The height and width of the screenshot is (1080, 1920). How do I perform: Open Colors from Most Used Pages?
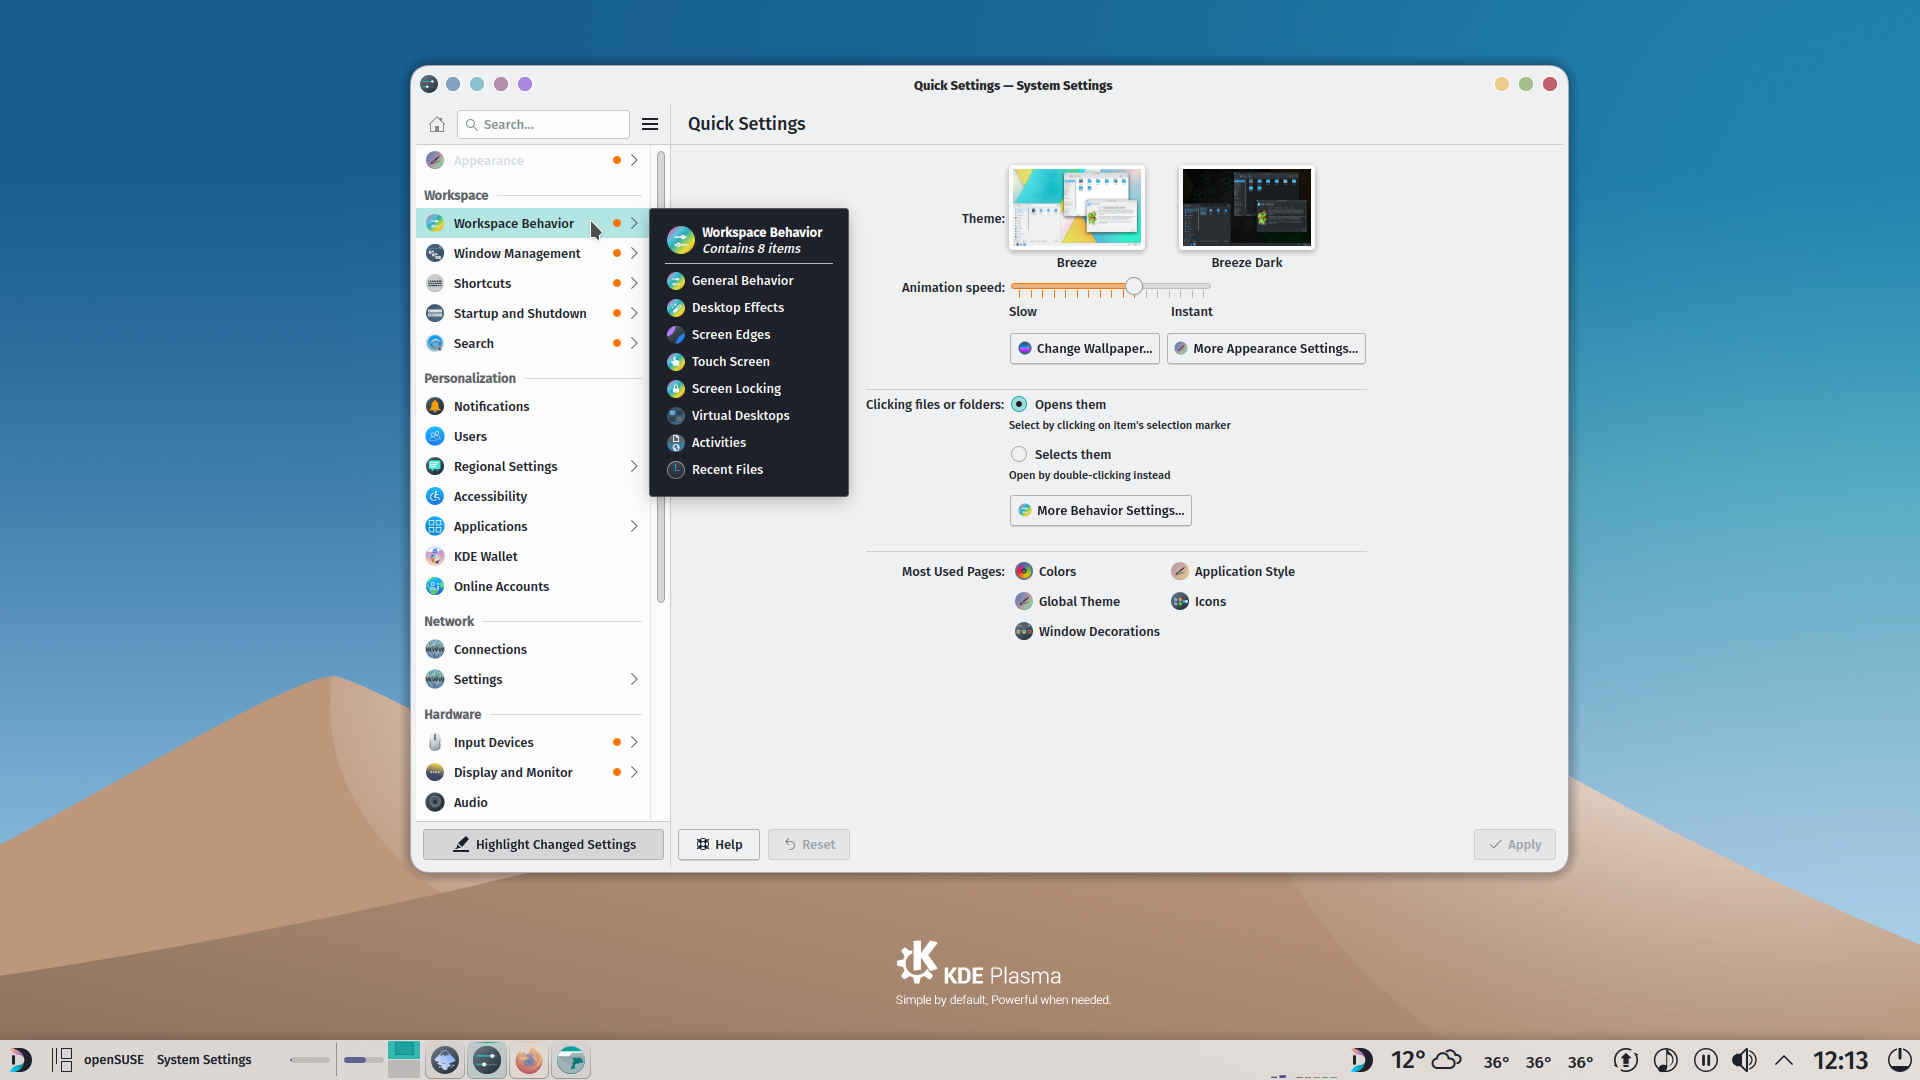[1045, 571]
